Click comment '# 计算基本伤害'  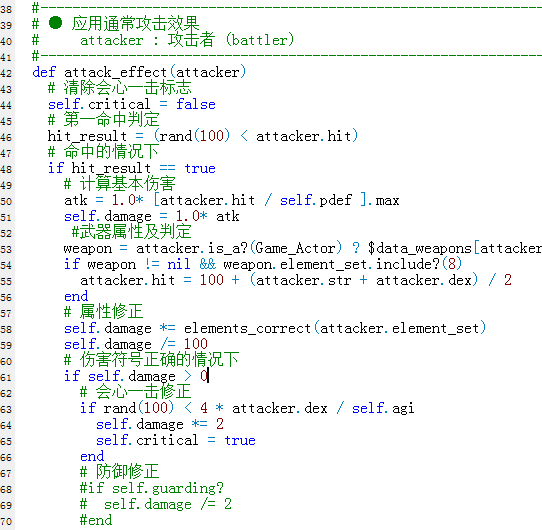(x=120, y=184)
